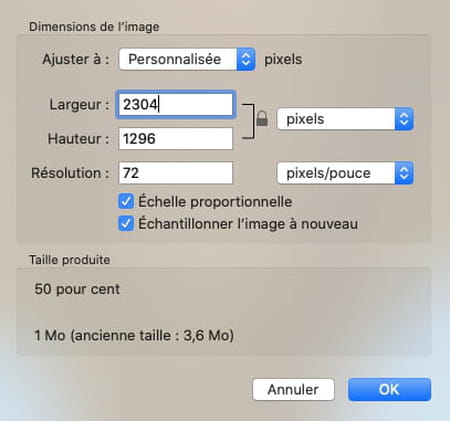Click the 50 pour cent result text
The image size is (450, 421).
[77, 289]
